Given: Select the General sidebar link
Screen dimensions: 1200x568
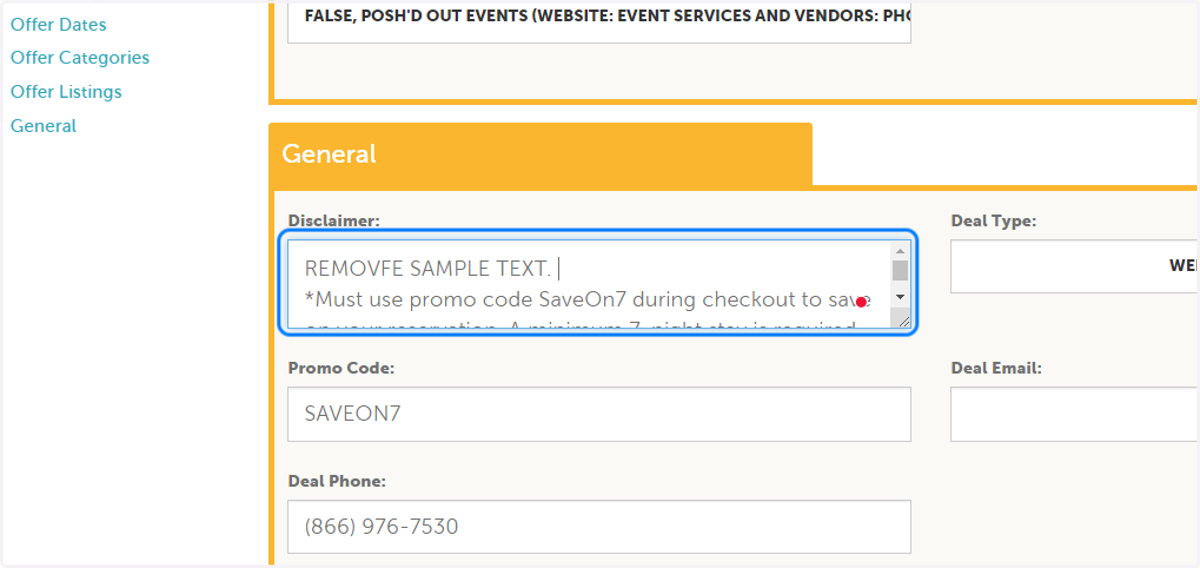Looking at the screenshot, I should [x=43, y=126].
